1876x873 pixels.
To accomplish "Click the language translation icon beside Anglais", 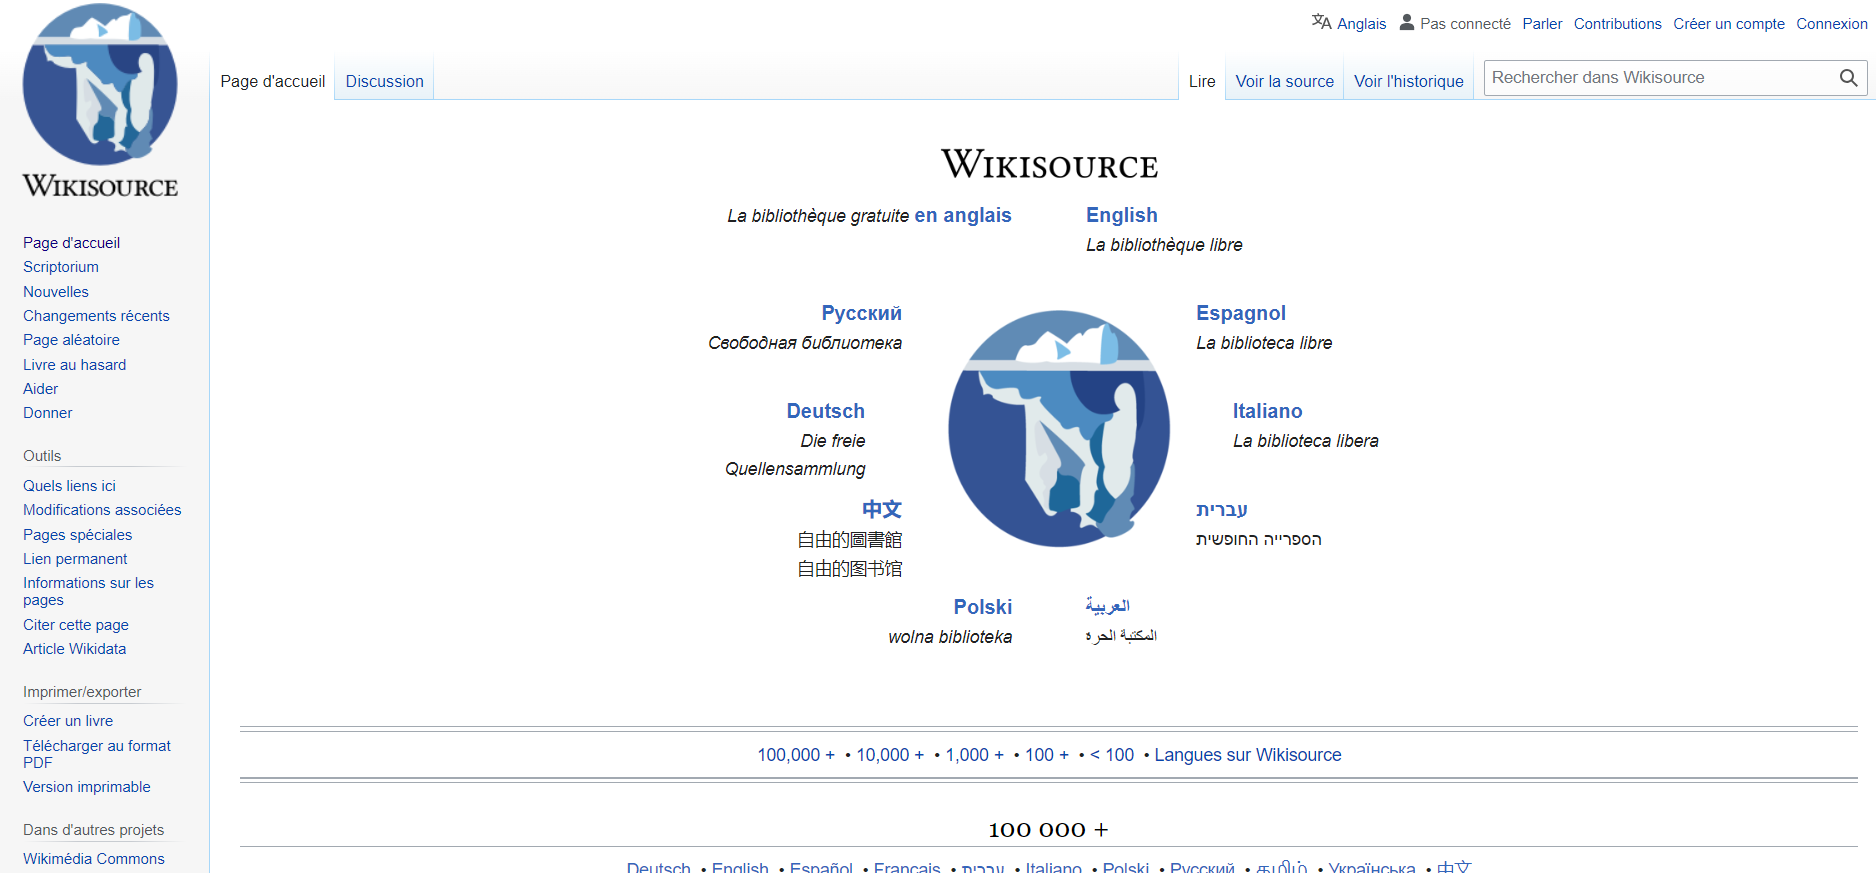I will click(1321, 22).
